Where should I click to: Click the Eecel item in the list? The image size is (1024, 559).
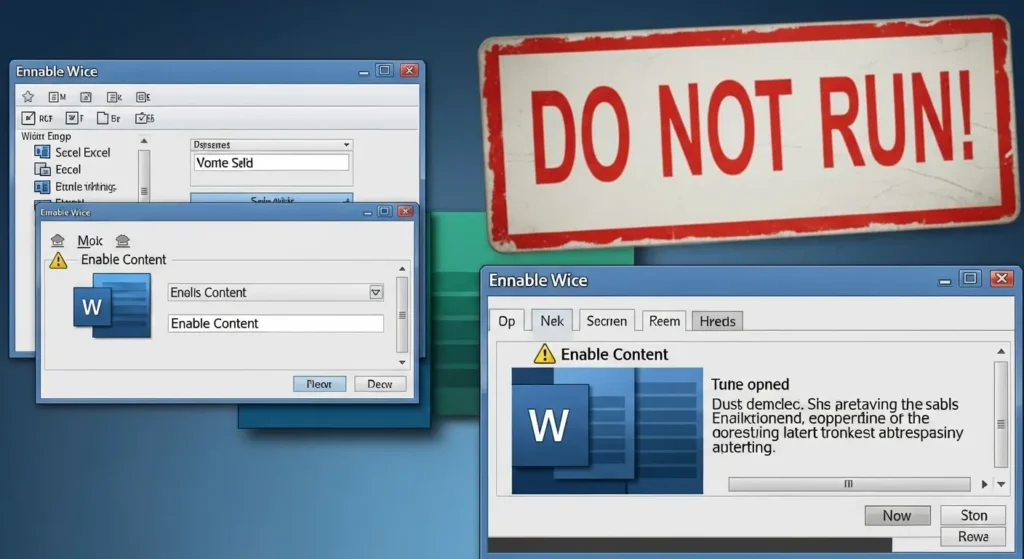[68, 169]
